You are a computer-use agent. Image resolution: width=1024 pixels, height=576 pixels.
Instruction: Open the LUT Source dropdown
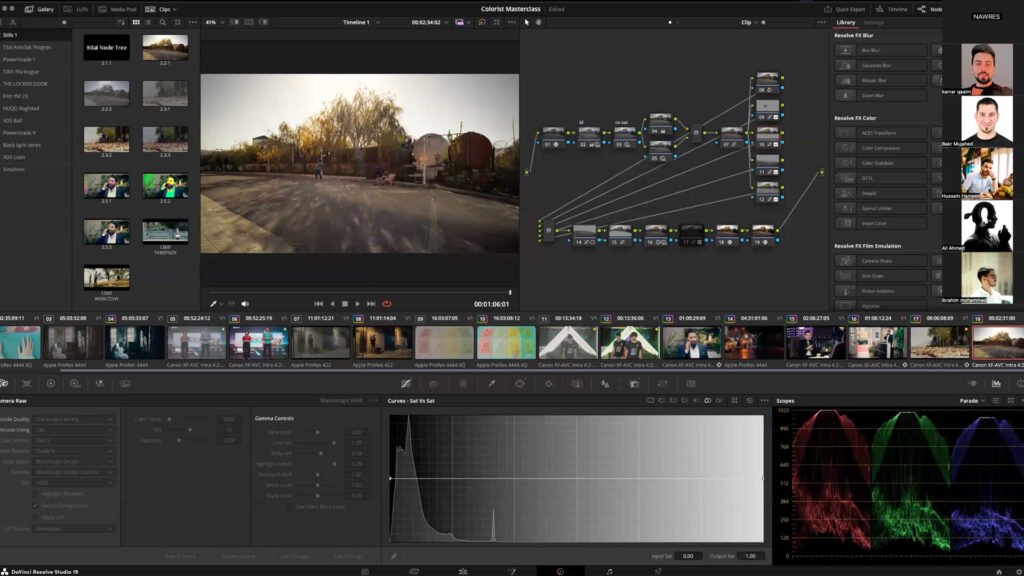tap(74, 528)
